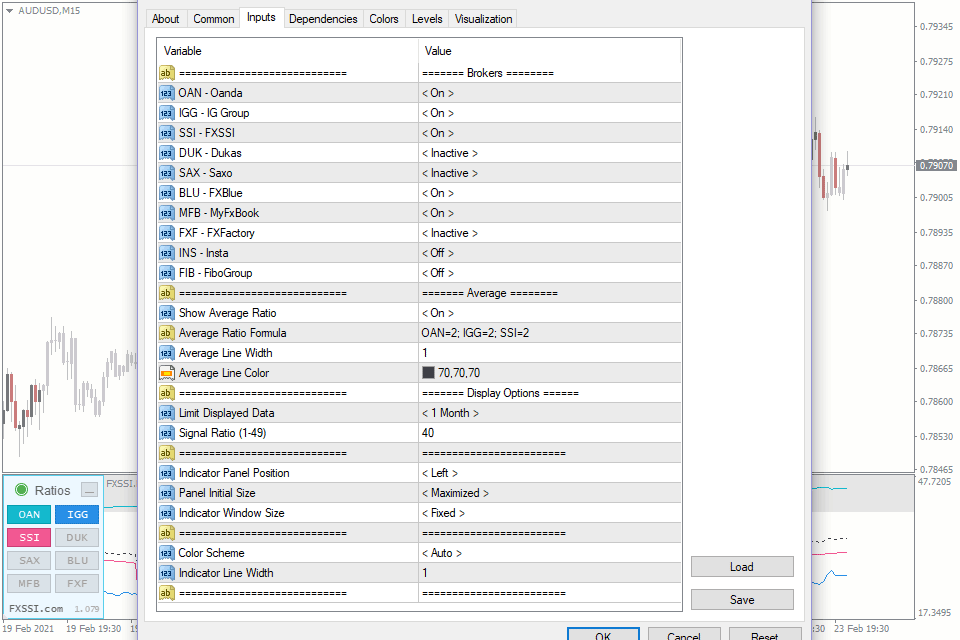This screenshot has height=640, width=960.
Task: Click the integer icon beside DUK - Dukas
Action: (167, 153)
